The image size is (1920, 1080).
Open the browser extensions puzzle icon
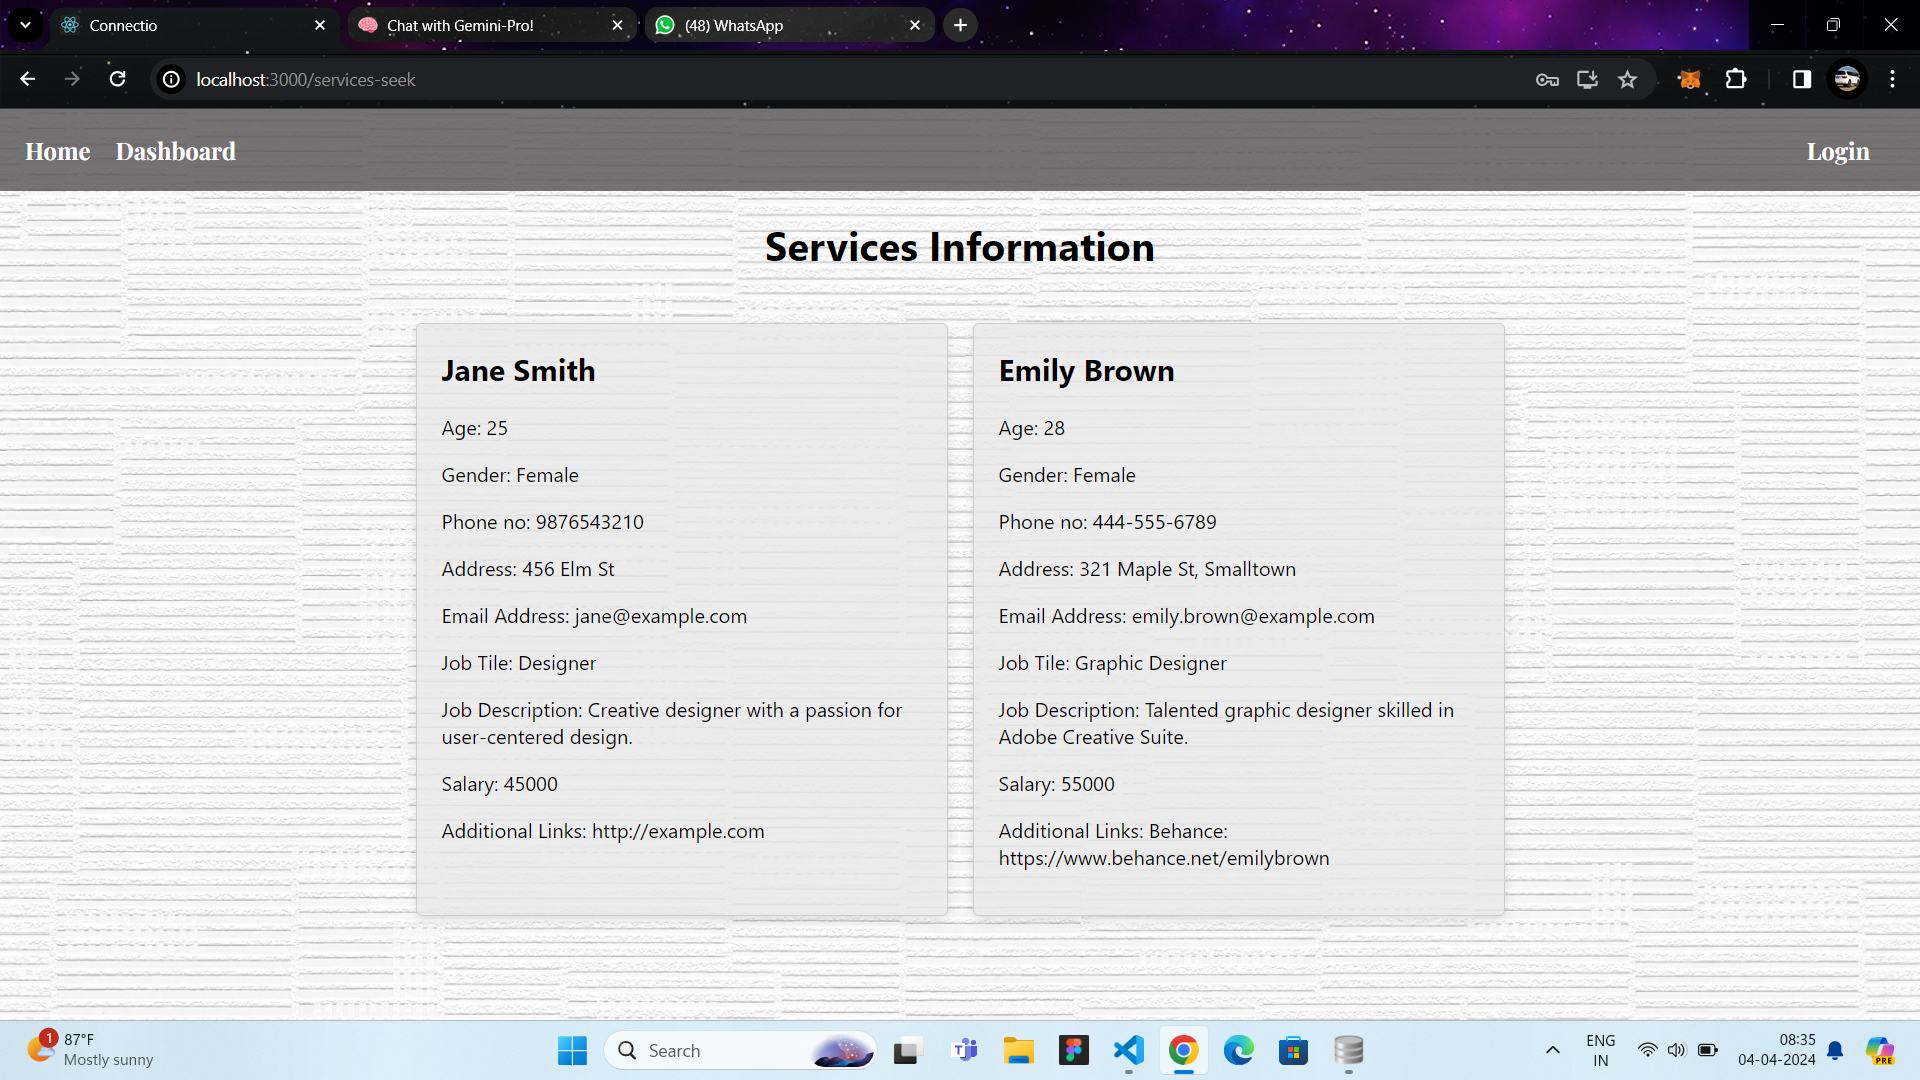(1736, 79)
